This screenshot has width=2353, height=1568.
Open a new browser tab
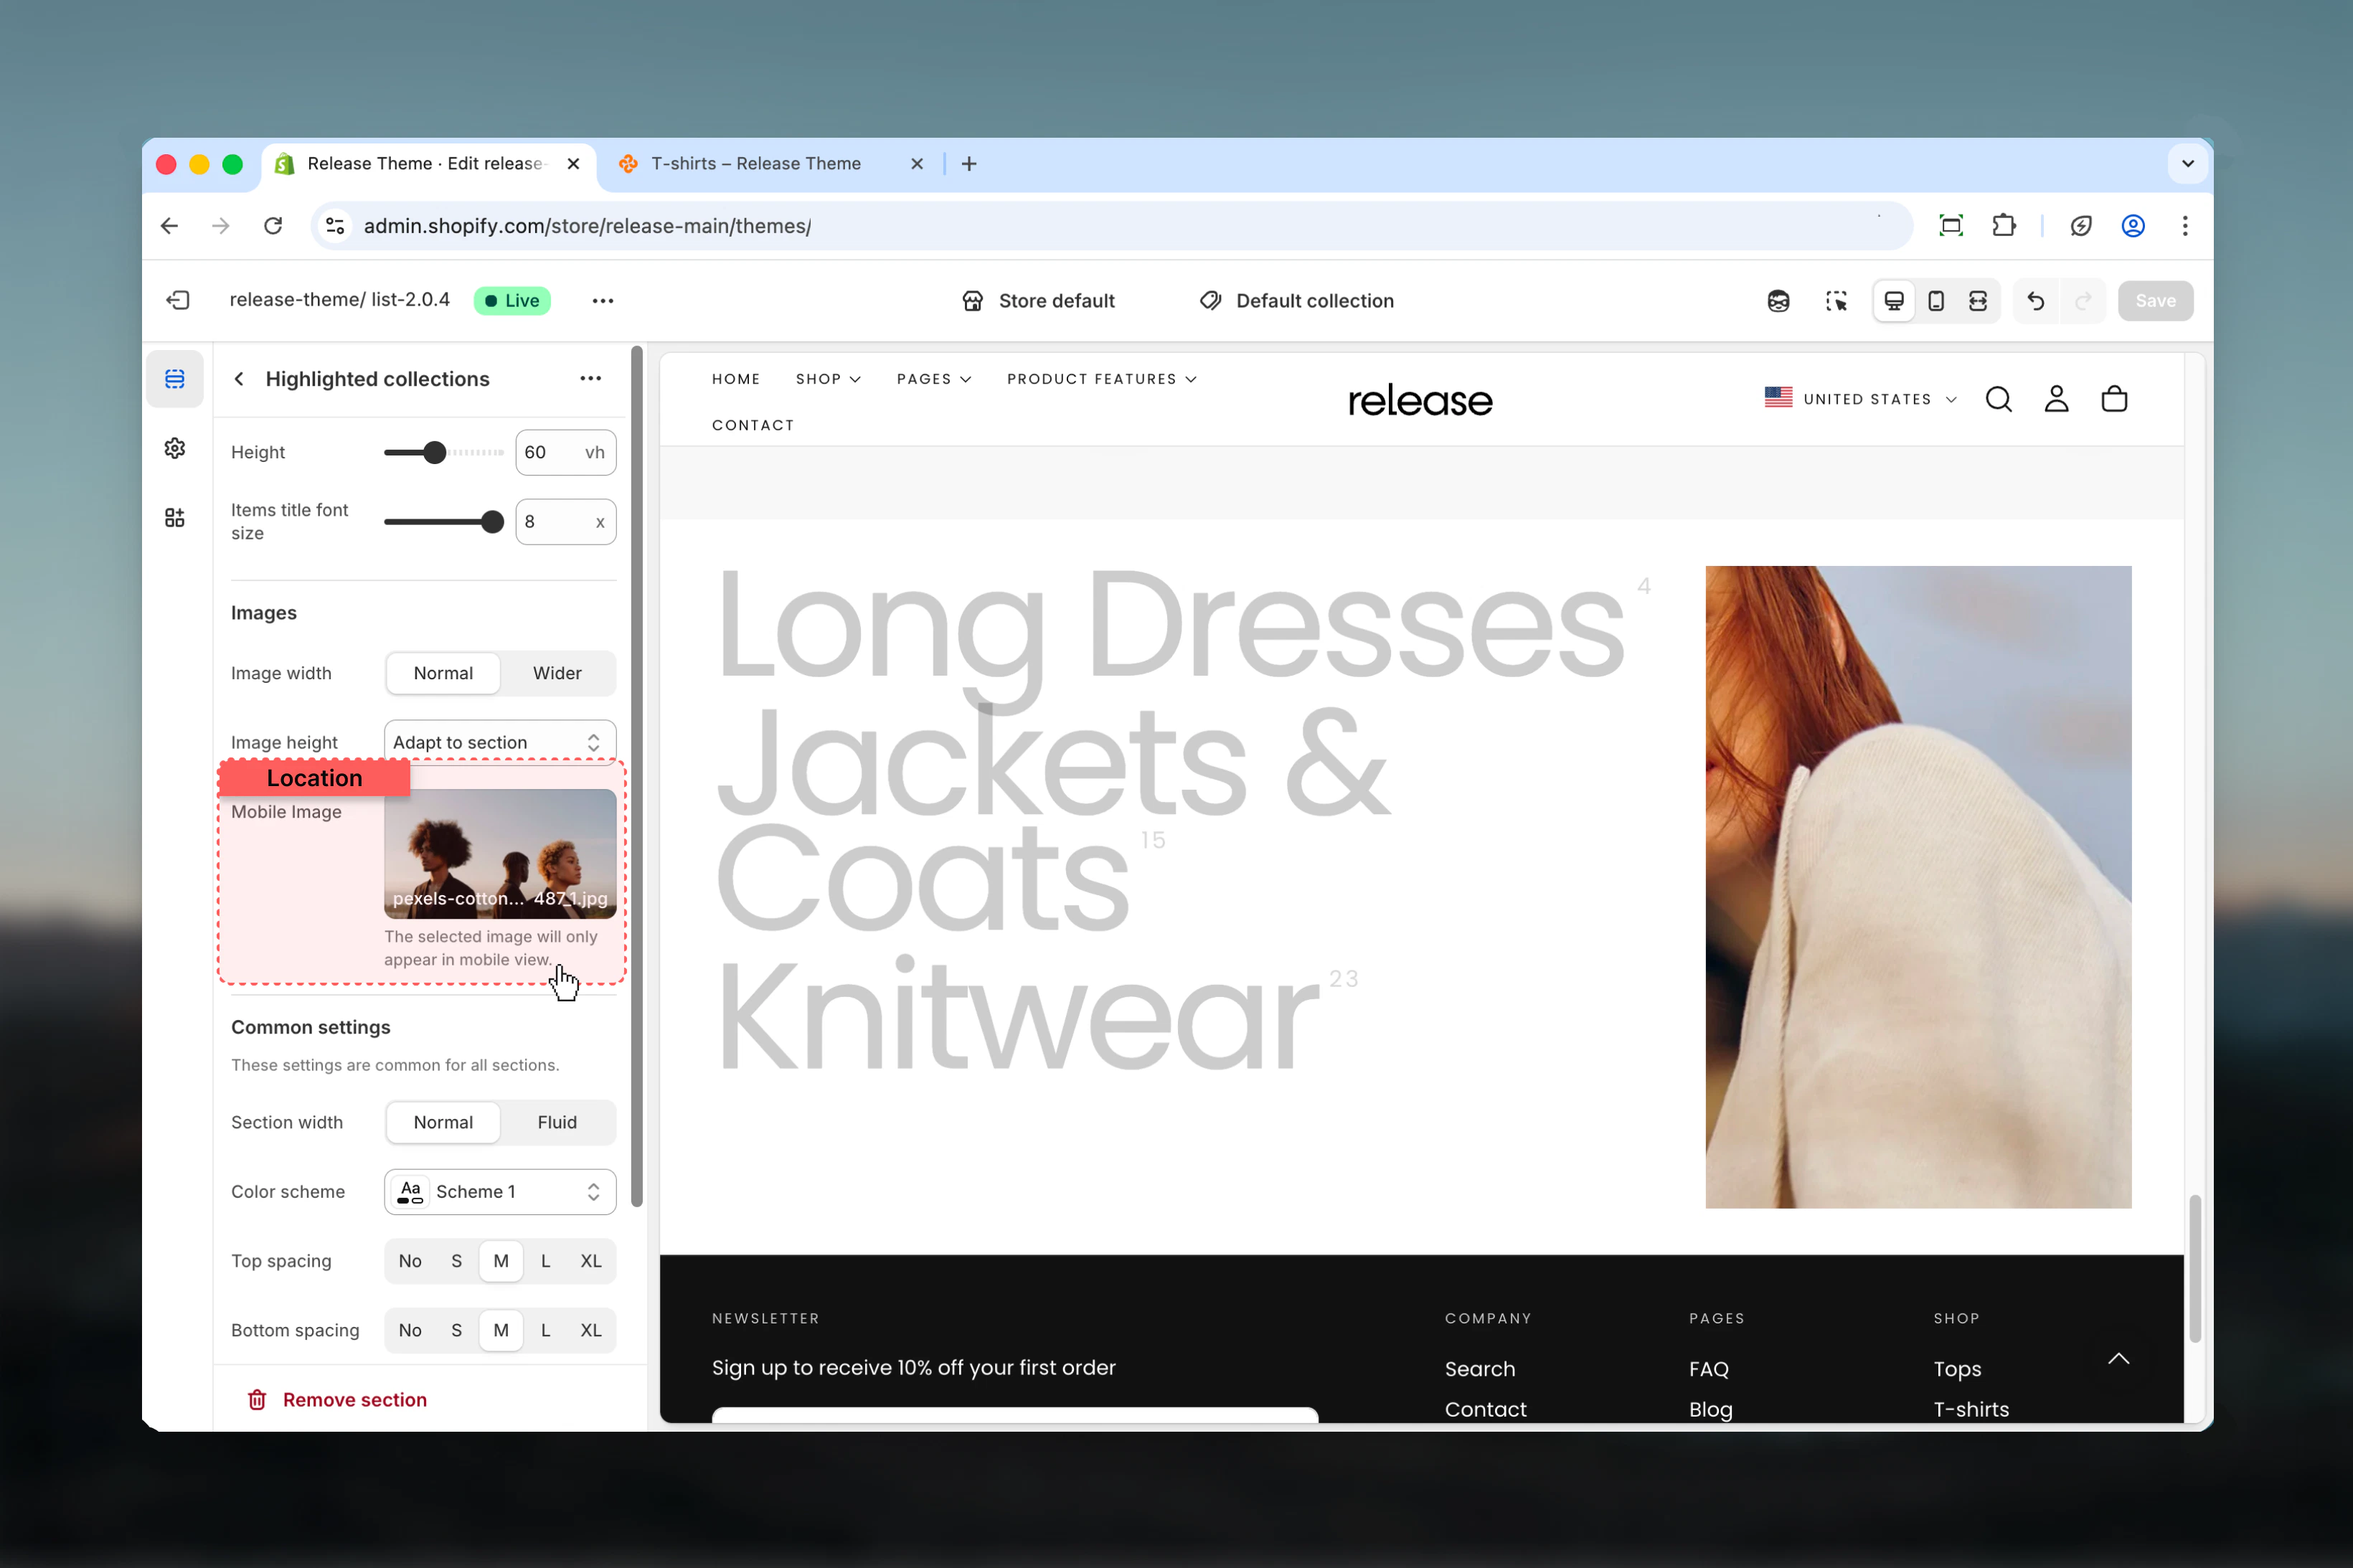[x=968, y=164]
